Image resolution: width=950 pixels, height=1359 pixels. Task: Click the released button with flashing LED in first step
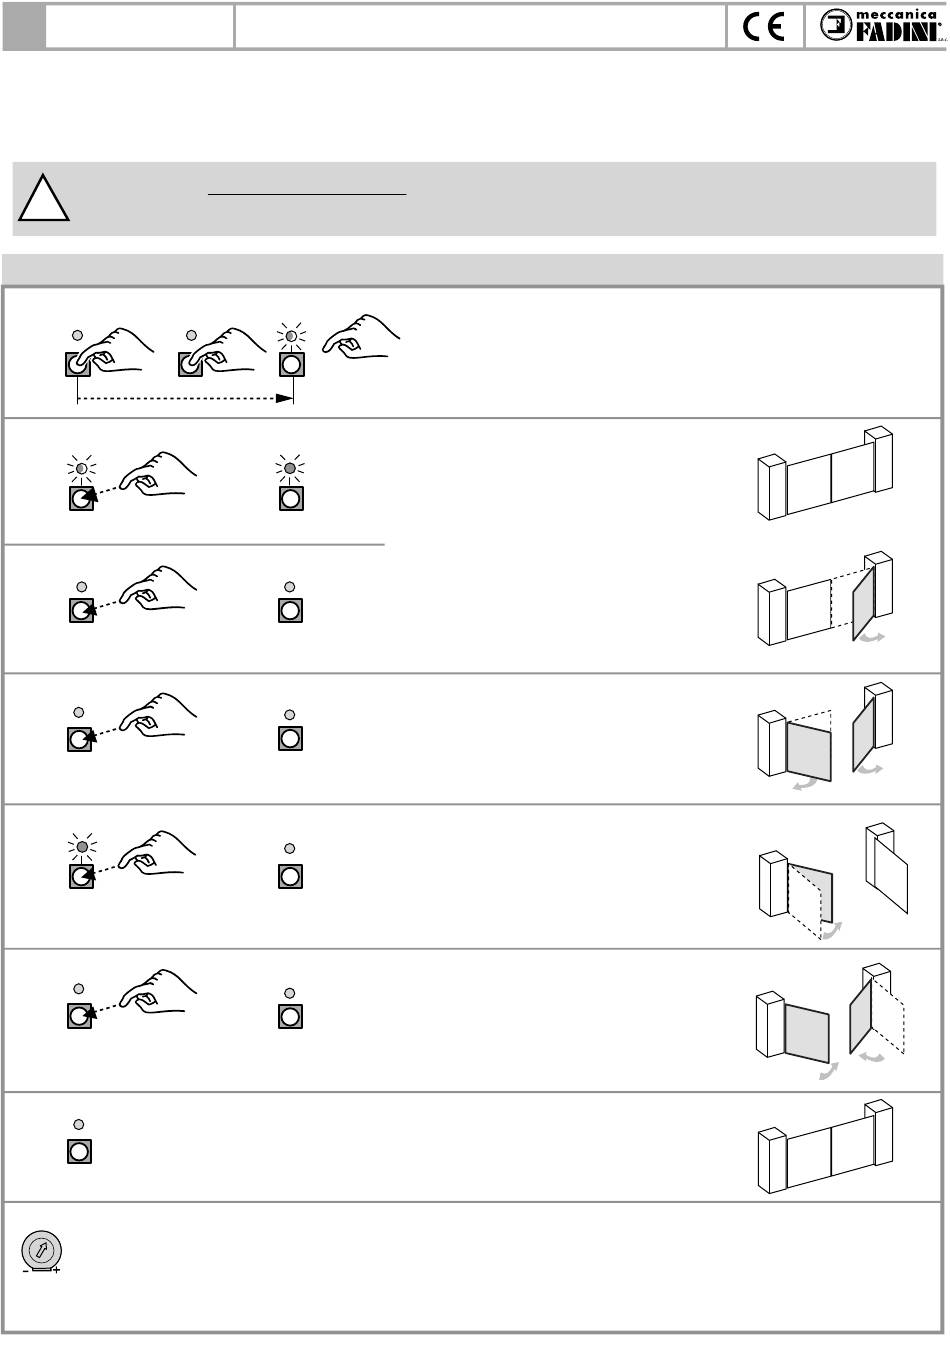click(291, 363)
